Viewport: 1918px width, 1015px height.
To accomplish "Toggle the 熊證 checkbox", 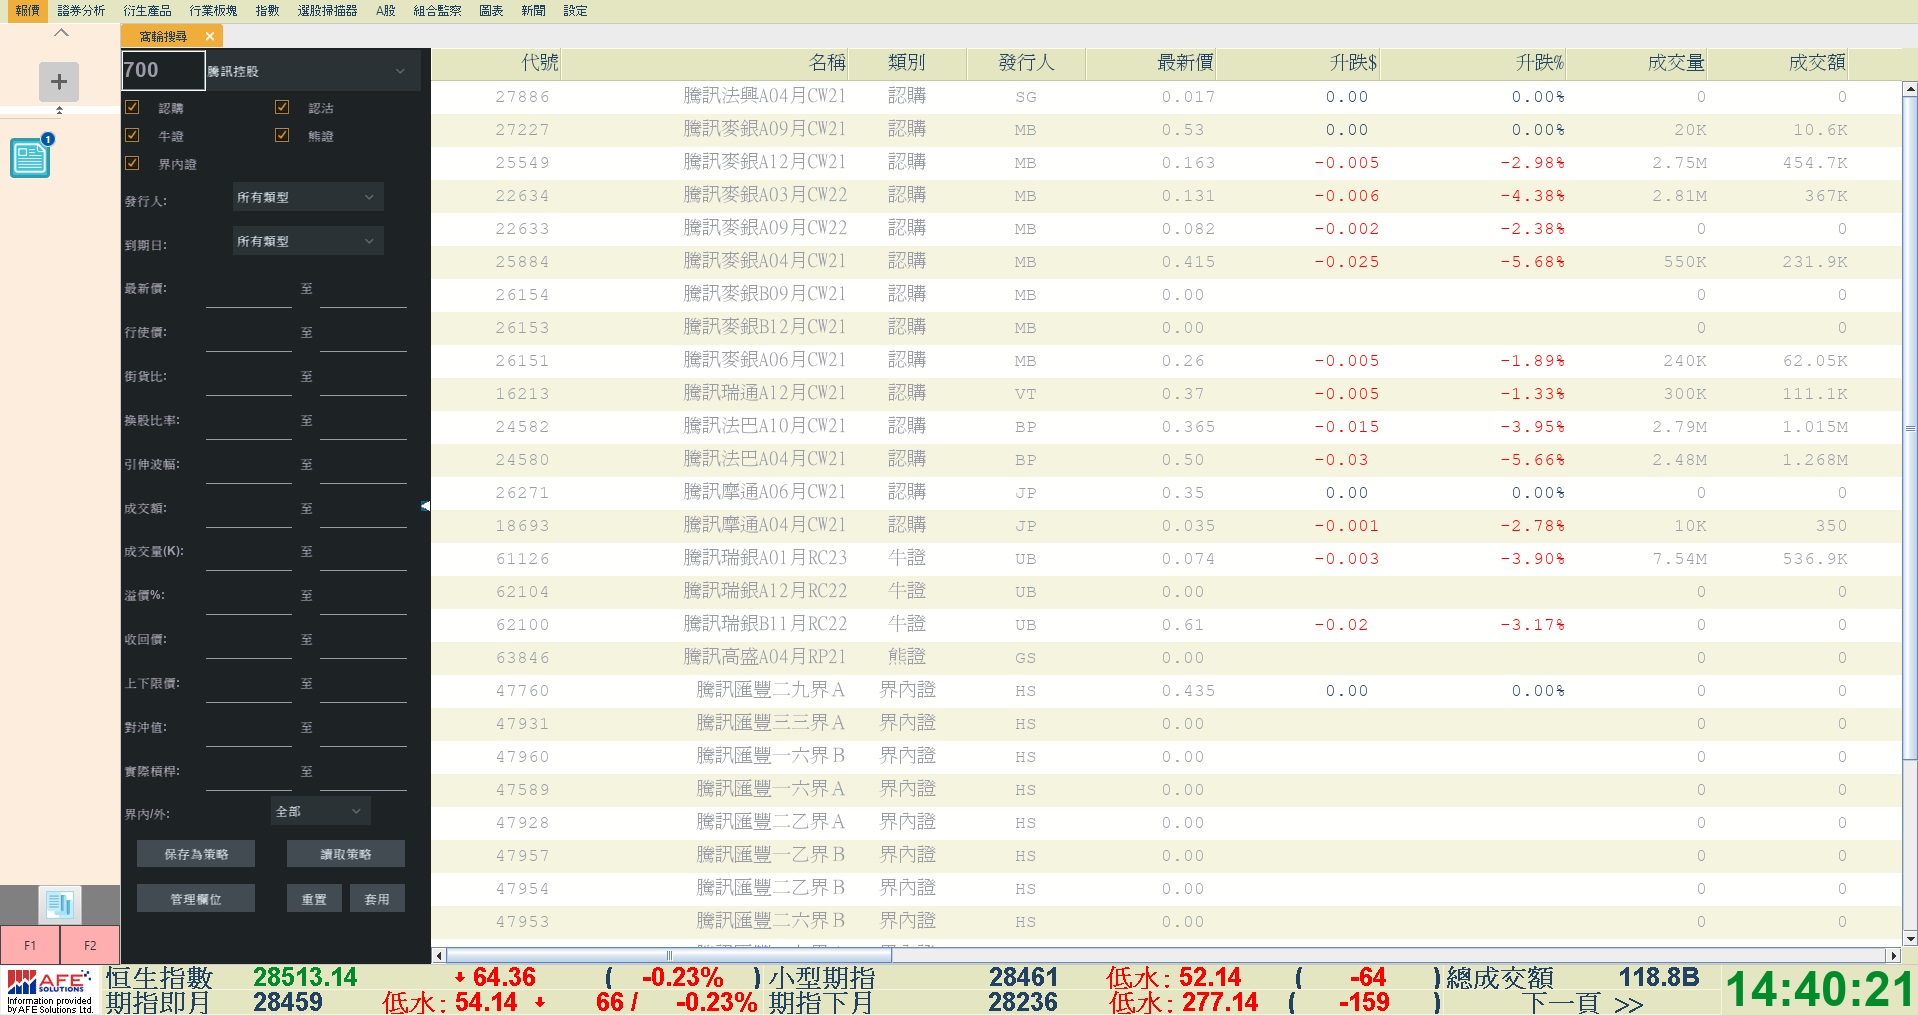I will click(x=282, y=135).
